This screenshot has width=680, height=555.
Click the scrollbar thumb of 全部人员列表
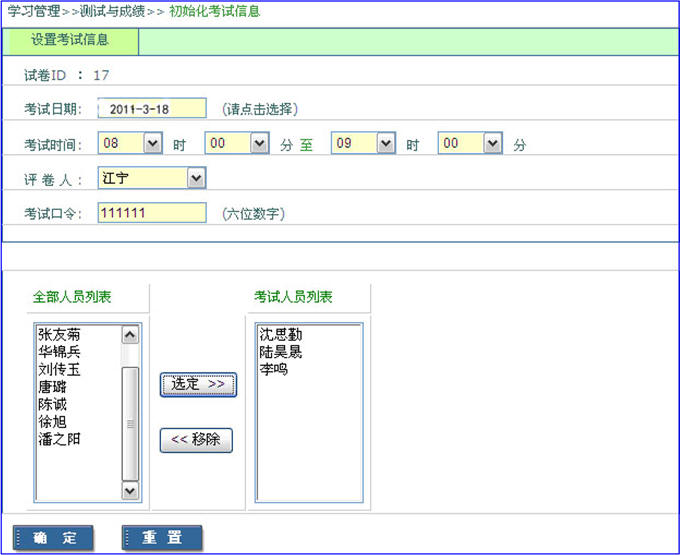click(130, 424)
